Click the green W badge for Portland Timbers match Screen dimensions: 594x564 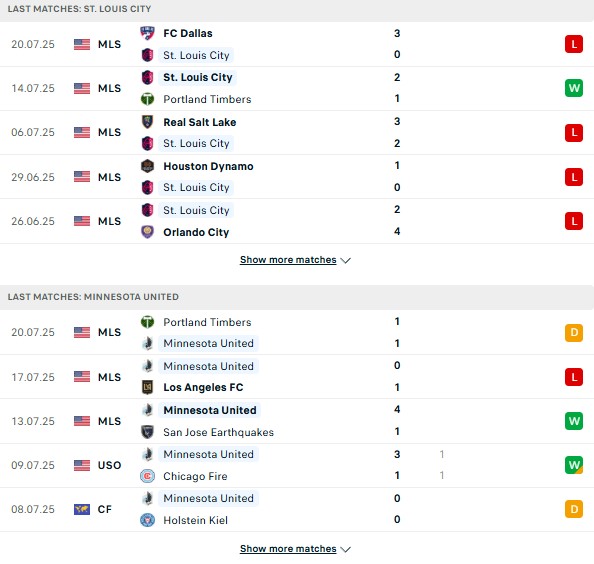[574, 88]
